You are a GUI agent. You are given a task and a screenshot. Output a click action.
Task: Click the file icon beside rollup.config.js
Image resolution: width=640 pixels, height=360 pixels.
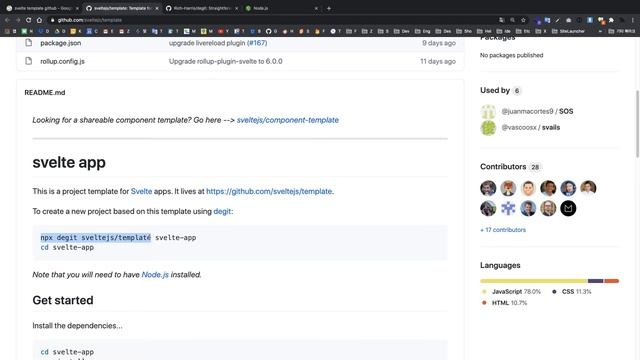click(29, 61)
